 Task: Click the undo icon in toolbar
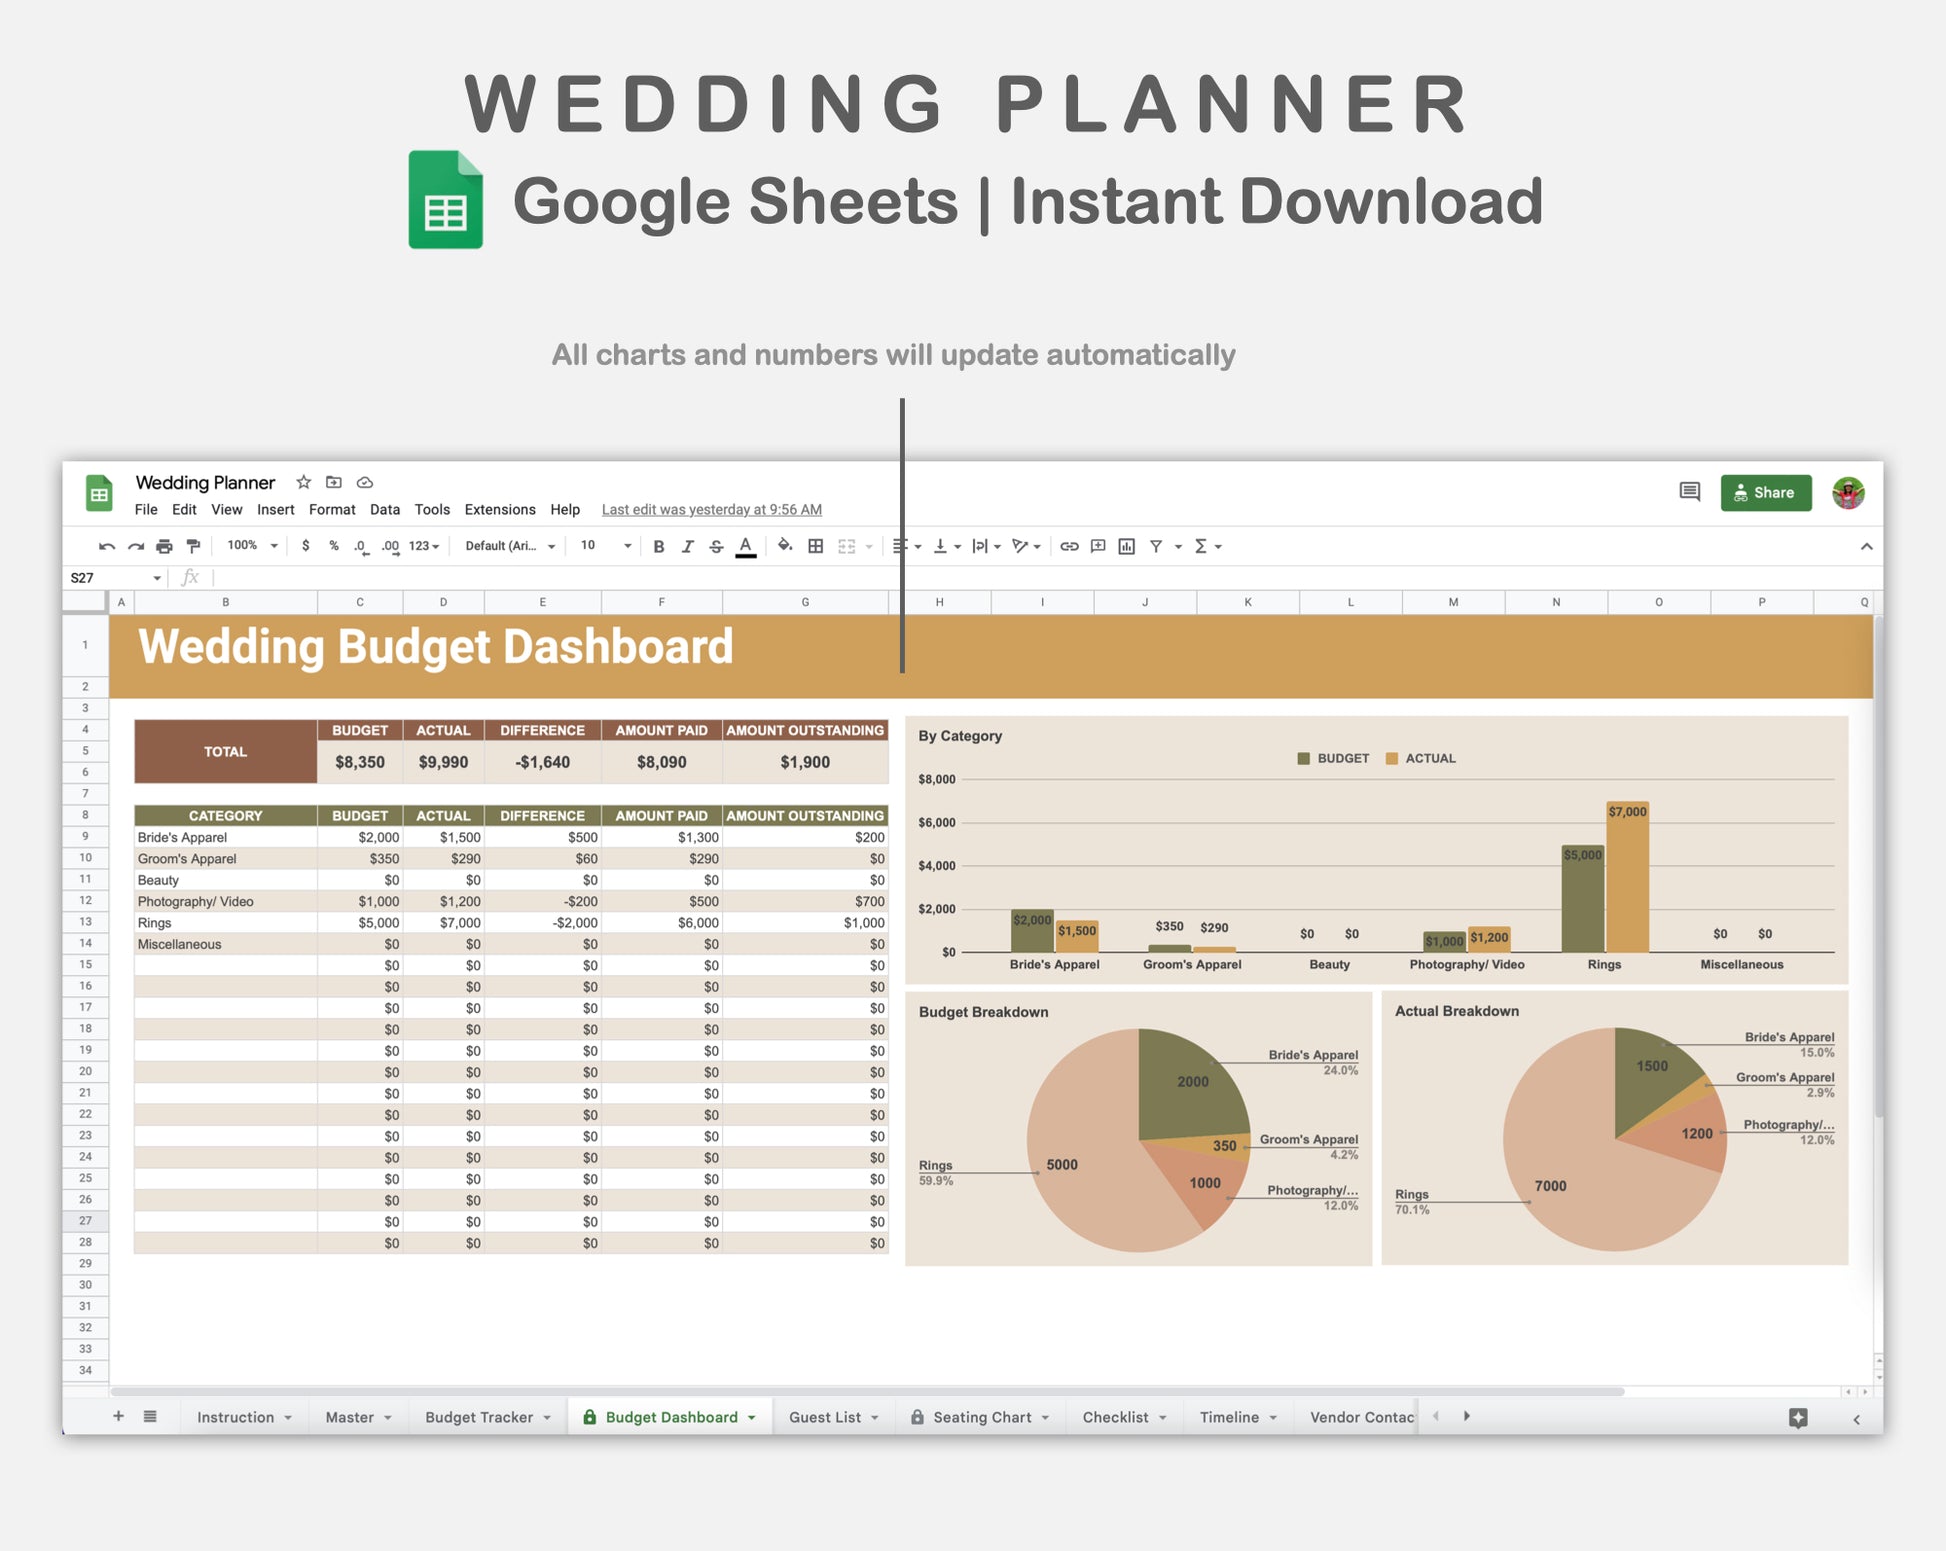(106, 546)
